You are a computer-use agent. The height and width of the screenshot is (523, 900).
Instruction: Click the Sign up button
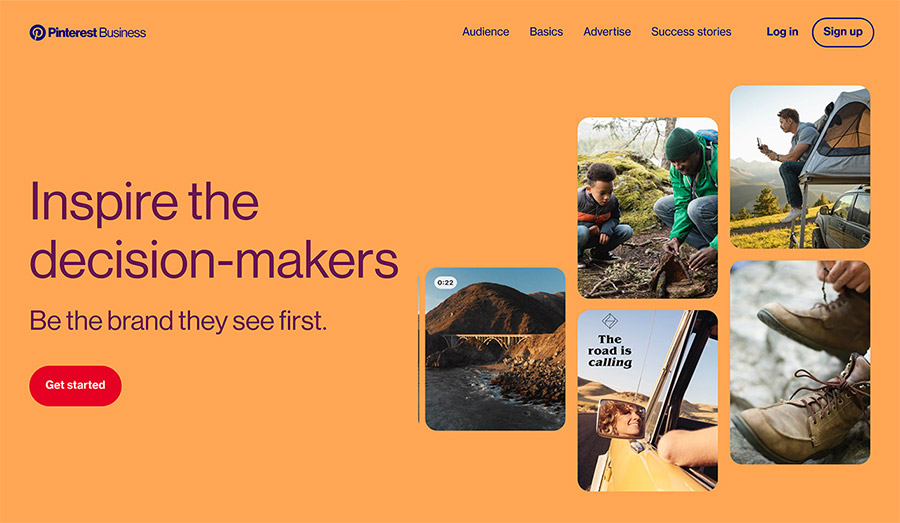(x=843, y=32)
